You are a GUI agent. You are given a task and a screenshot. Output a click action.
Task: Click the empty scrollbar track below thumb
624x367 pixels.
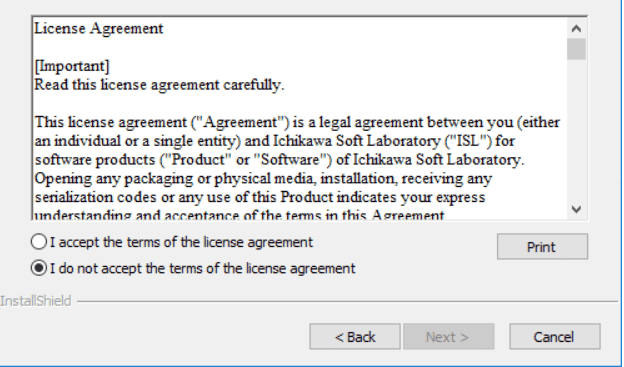(576, 129)
